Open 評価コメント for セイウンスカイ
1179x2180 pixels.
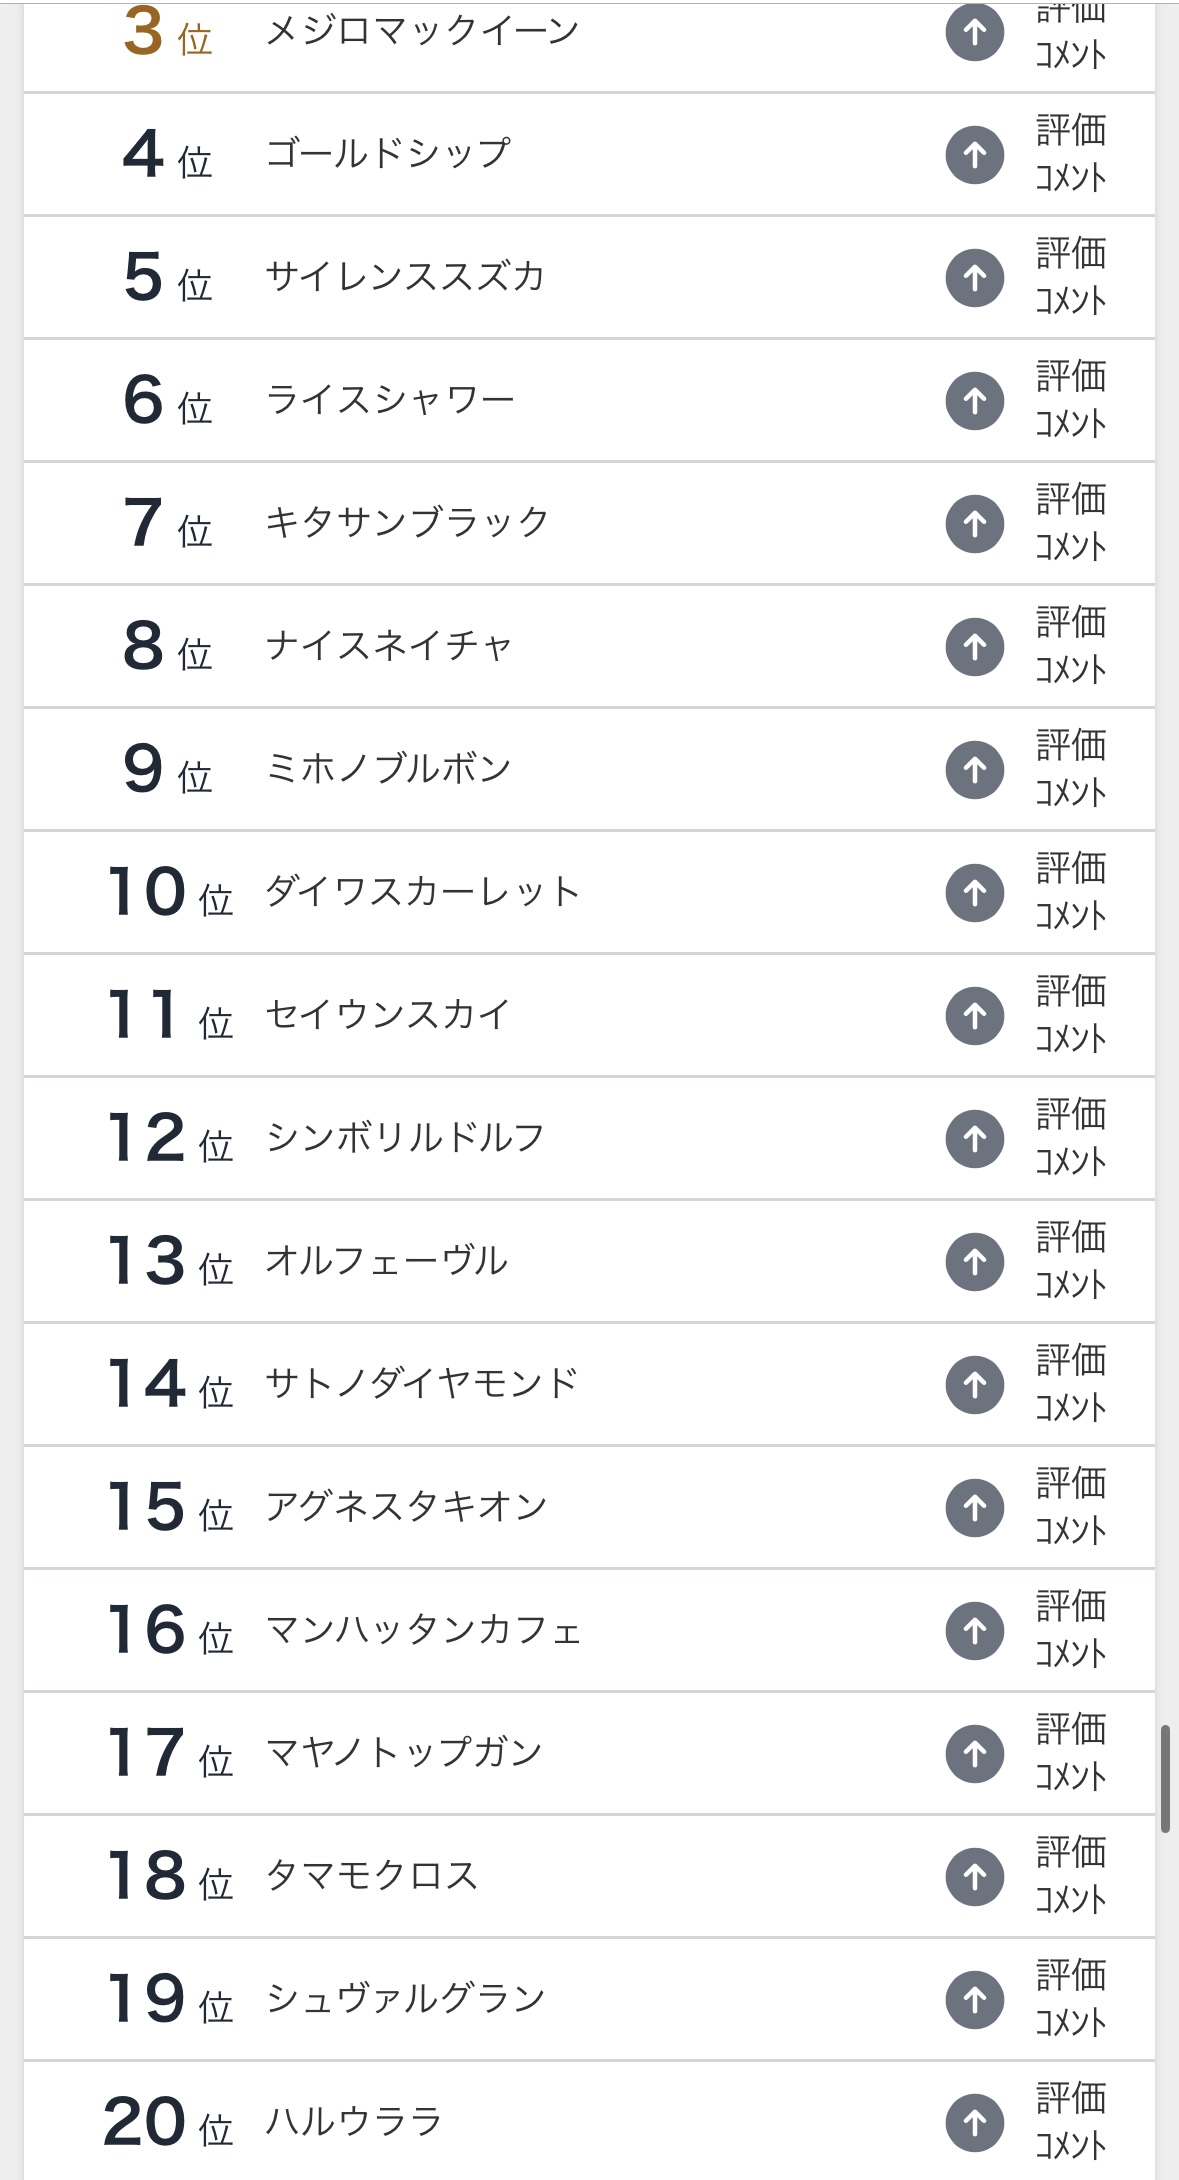1070,1015
